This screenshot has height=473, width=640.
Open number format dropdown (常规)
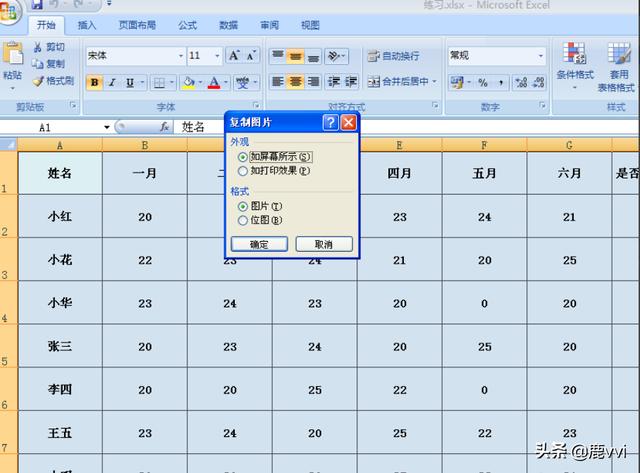[540, 56]
